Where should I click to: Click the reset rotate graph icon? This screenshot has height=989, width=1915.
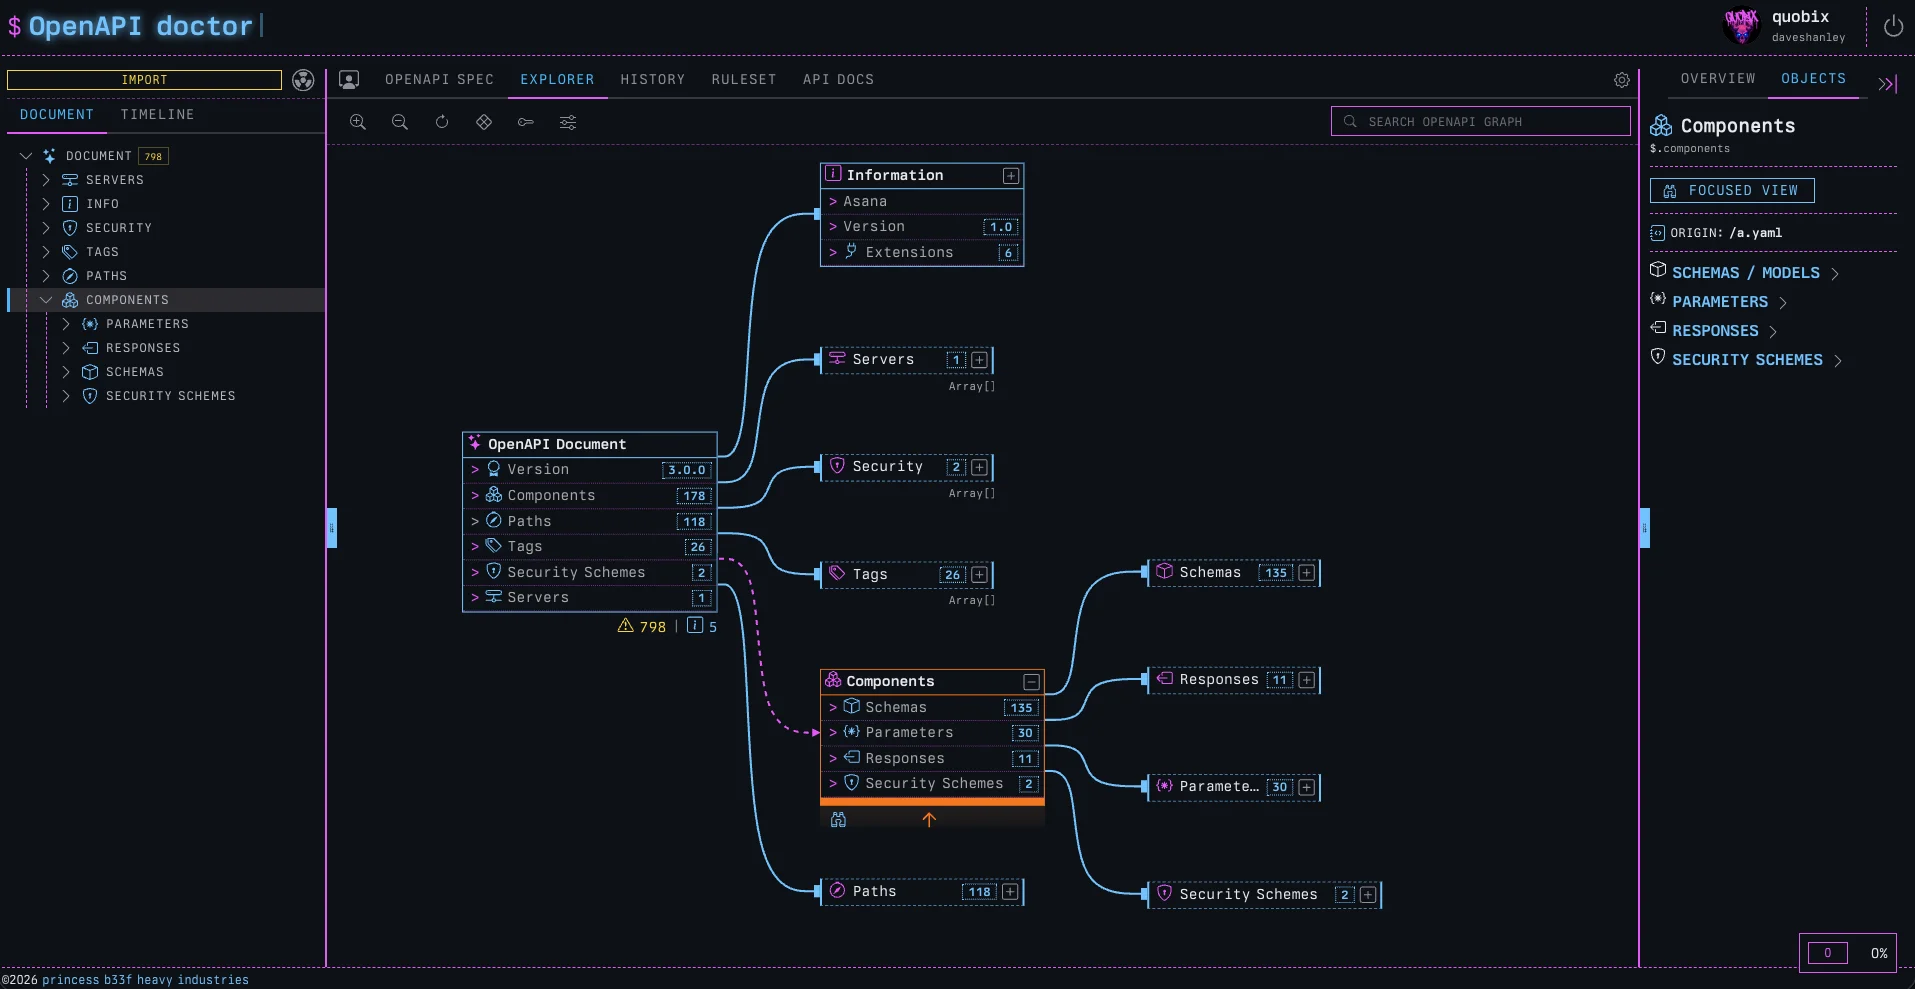(442, 122)
